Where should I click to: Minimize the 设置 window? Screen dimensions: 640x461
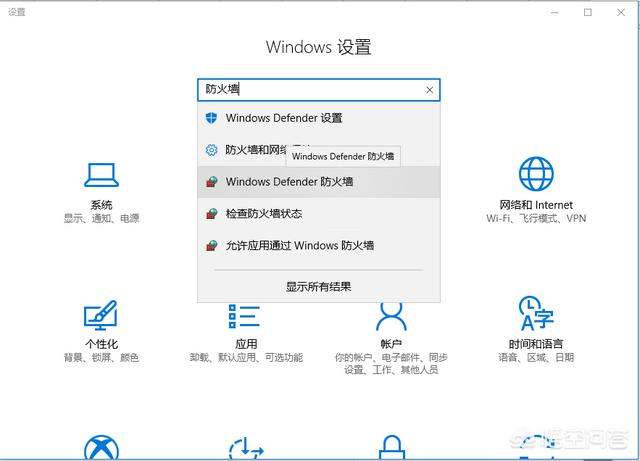click(x=554, y=13)
